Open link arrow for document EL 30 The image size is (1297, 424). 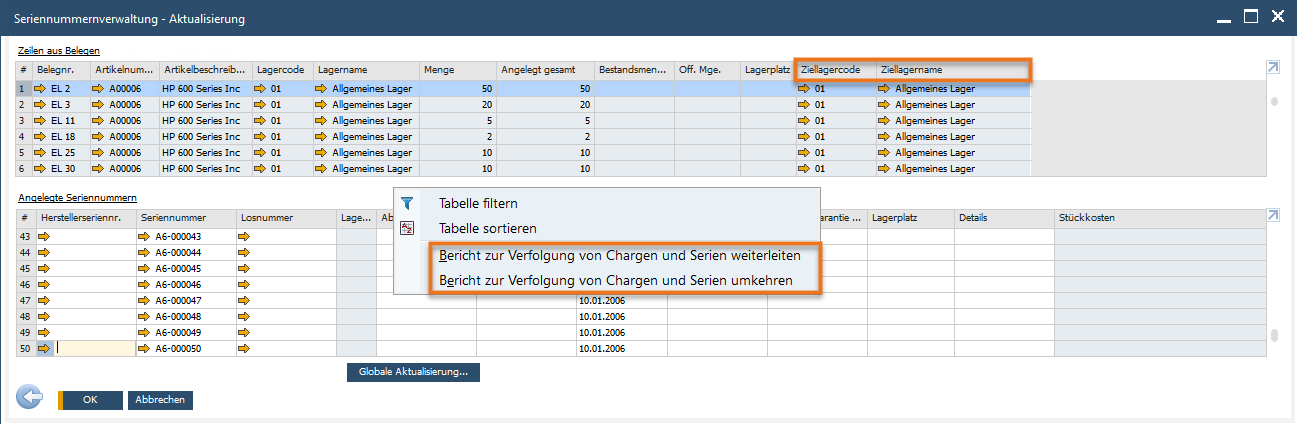pyautogui.click(x=41, y=169)
